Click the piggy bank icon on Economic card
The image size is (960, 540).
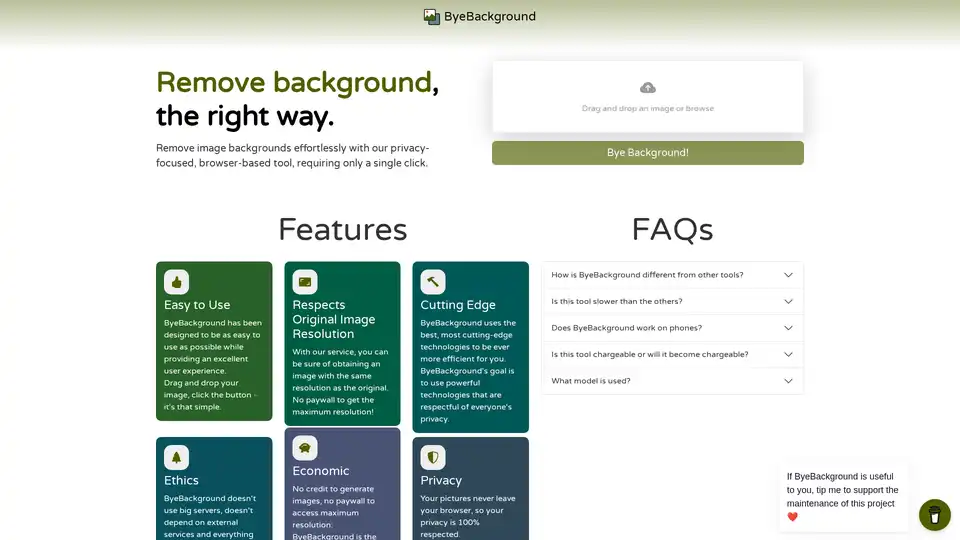[x=305, y=448]
